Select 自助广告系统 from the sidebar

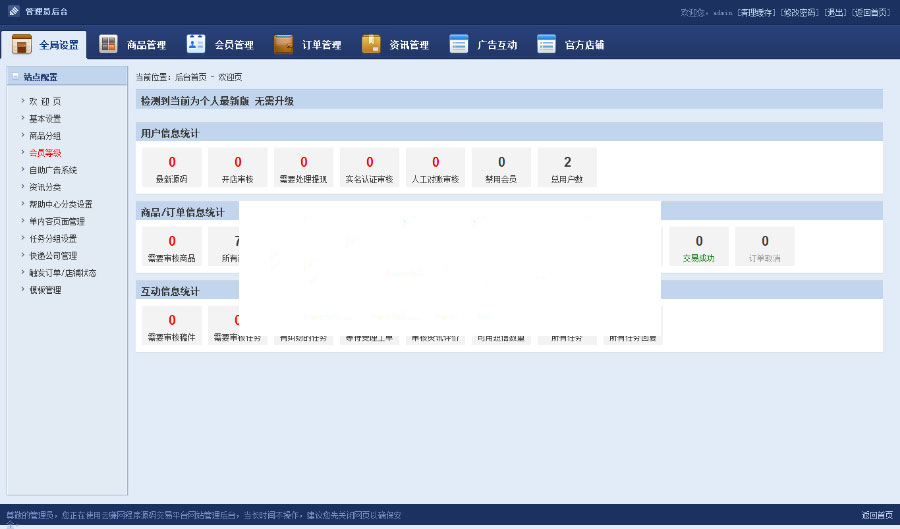(x=52, y=170)
